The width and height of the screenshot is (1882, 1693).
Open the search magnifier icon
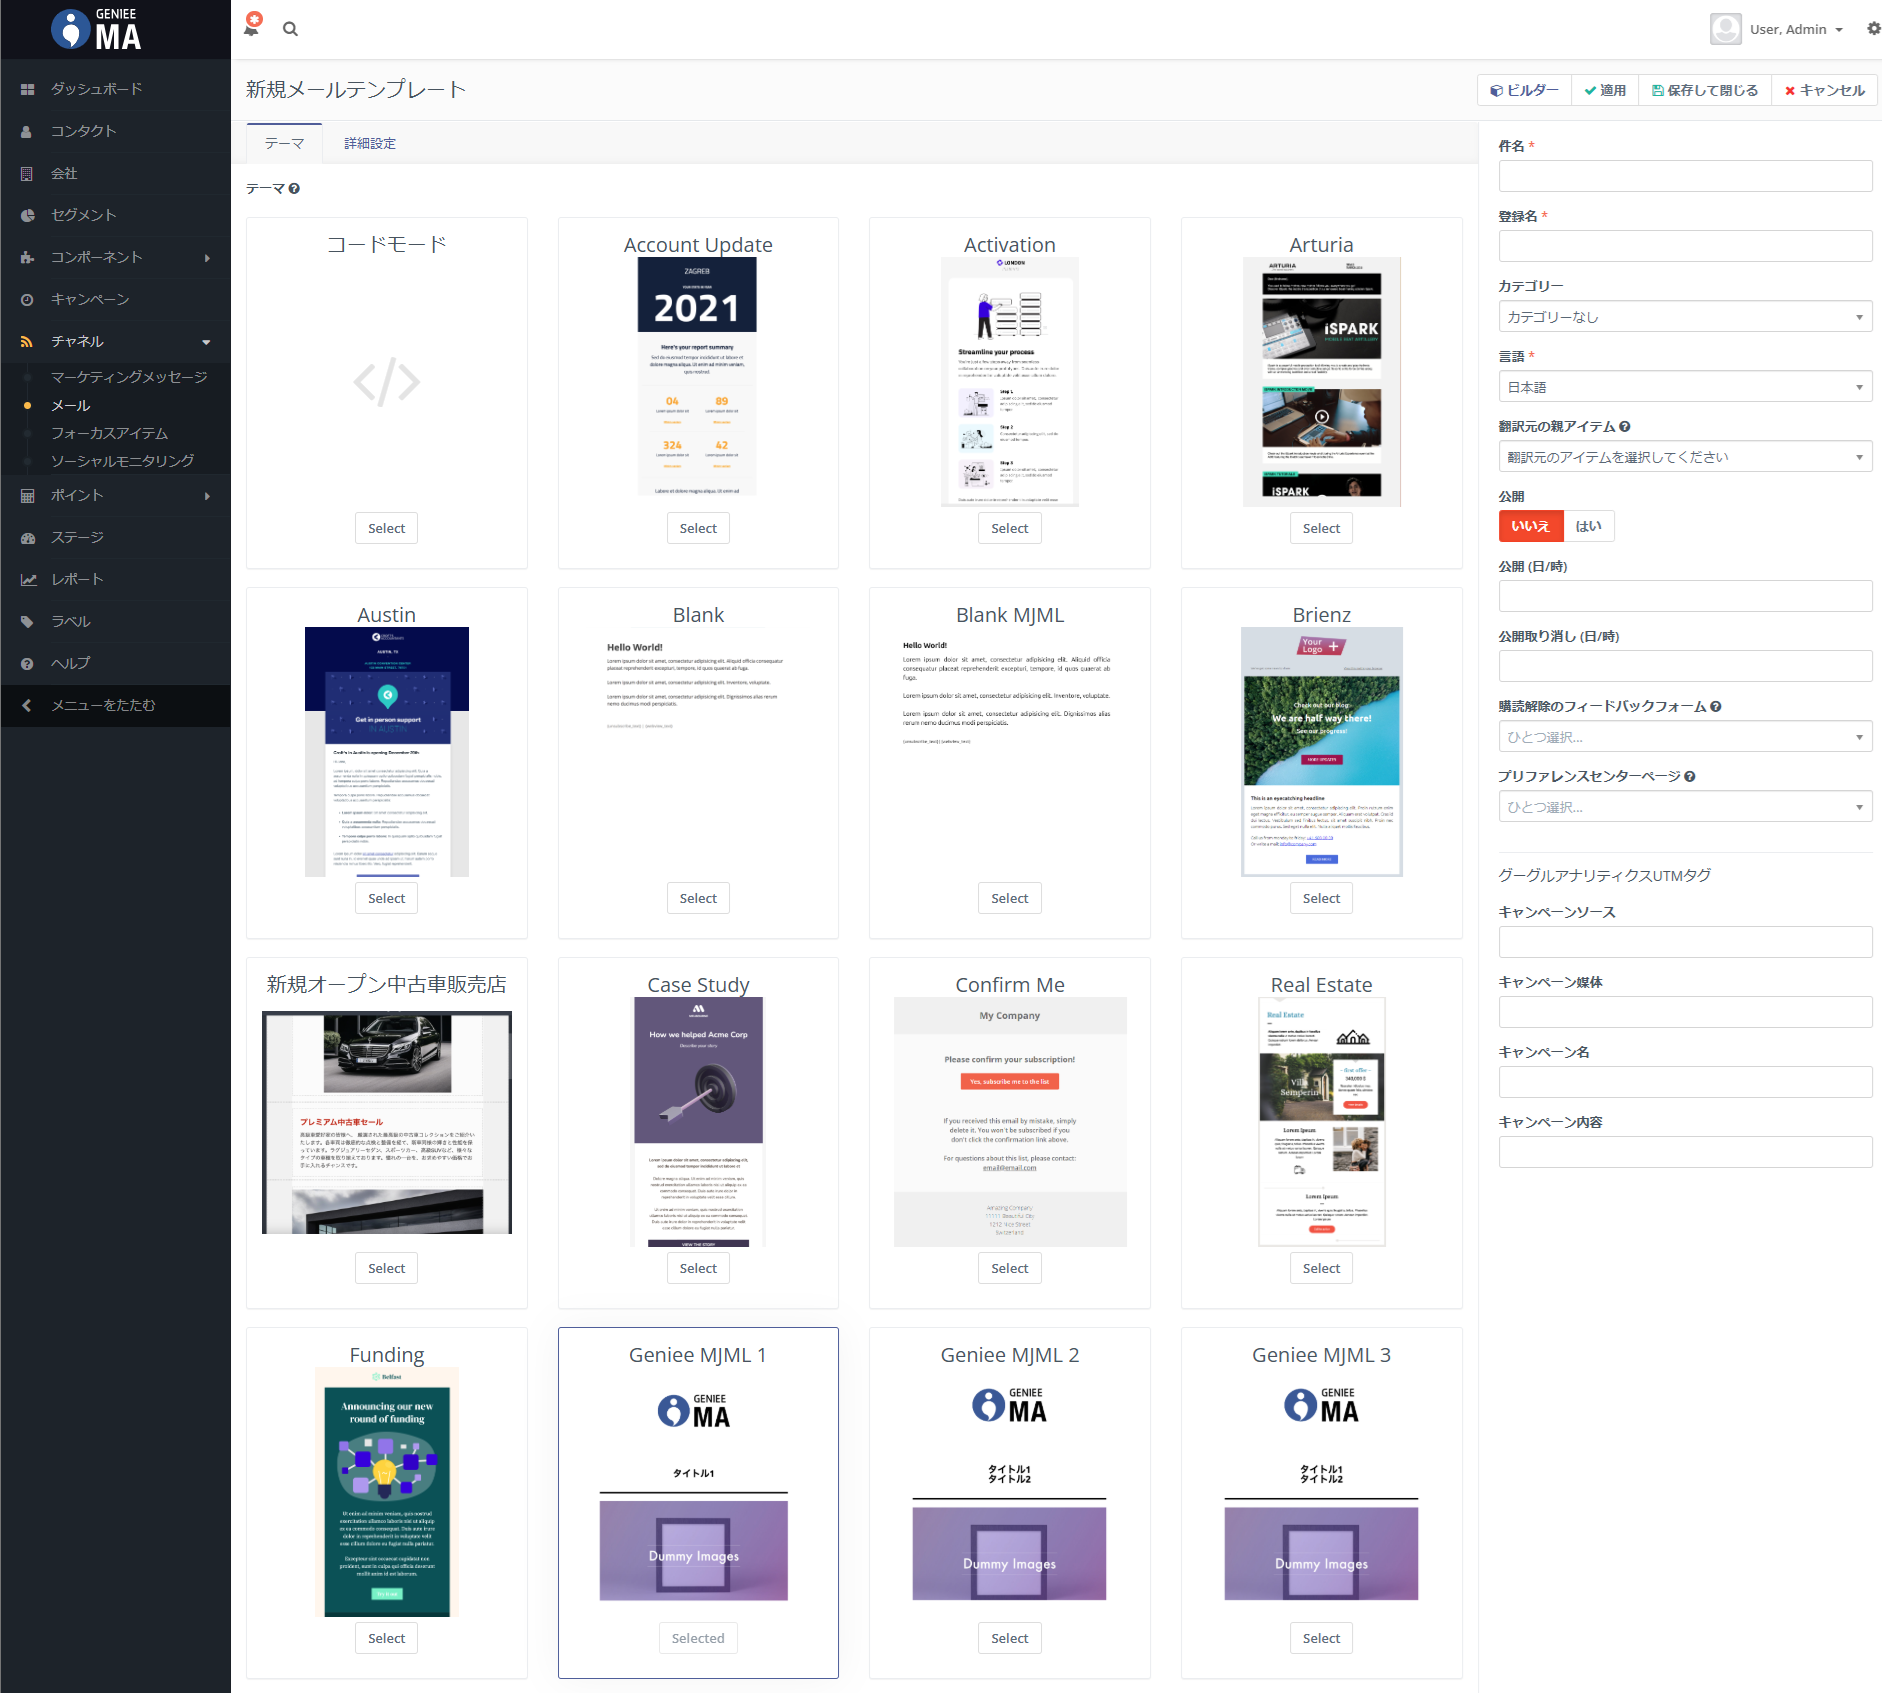(x=290, y=29)
